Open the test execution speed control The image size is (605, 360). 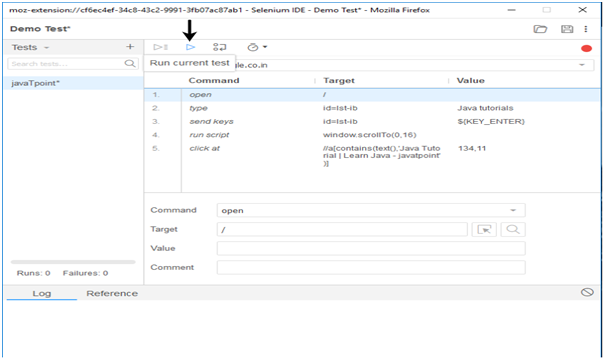pos(257,47)
